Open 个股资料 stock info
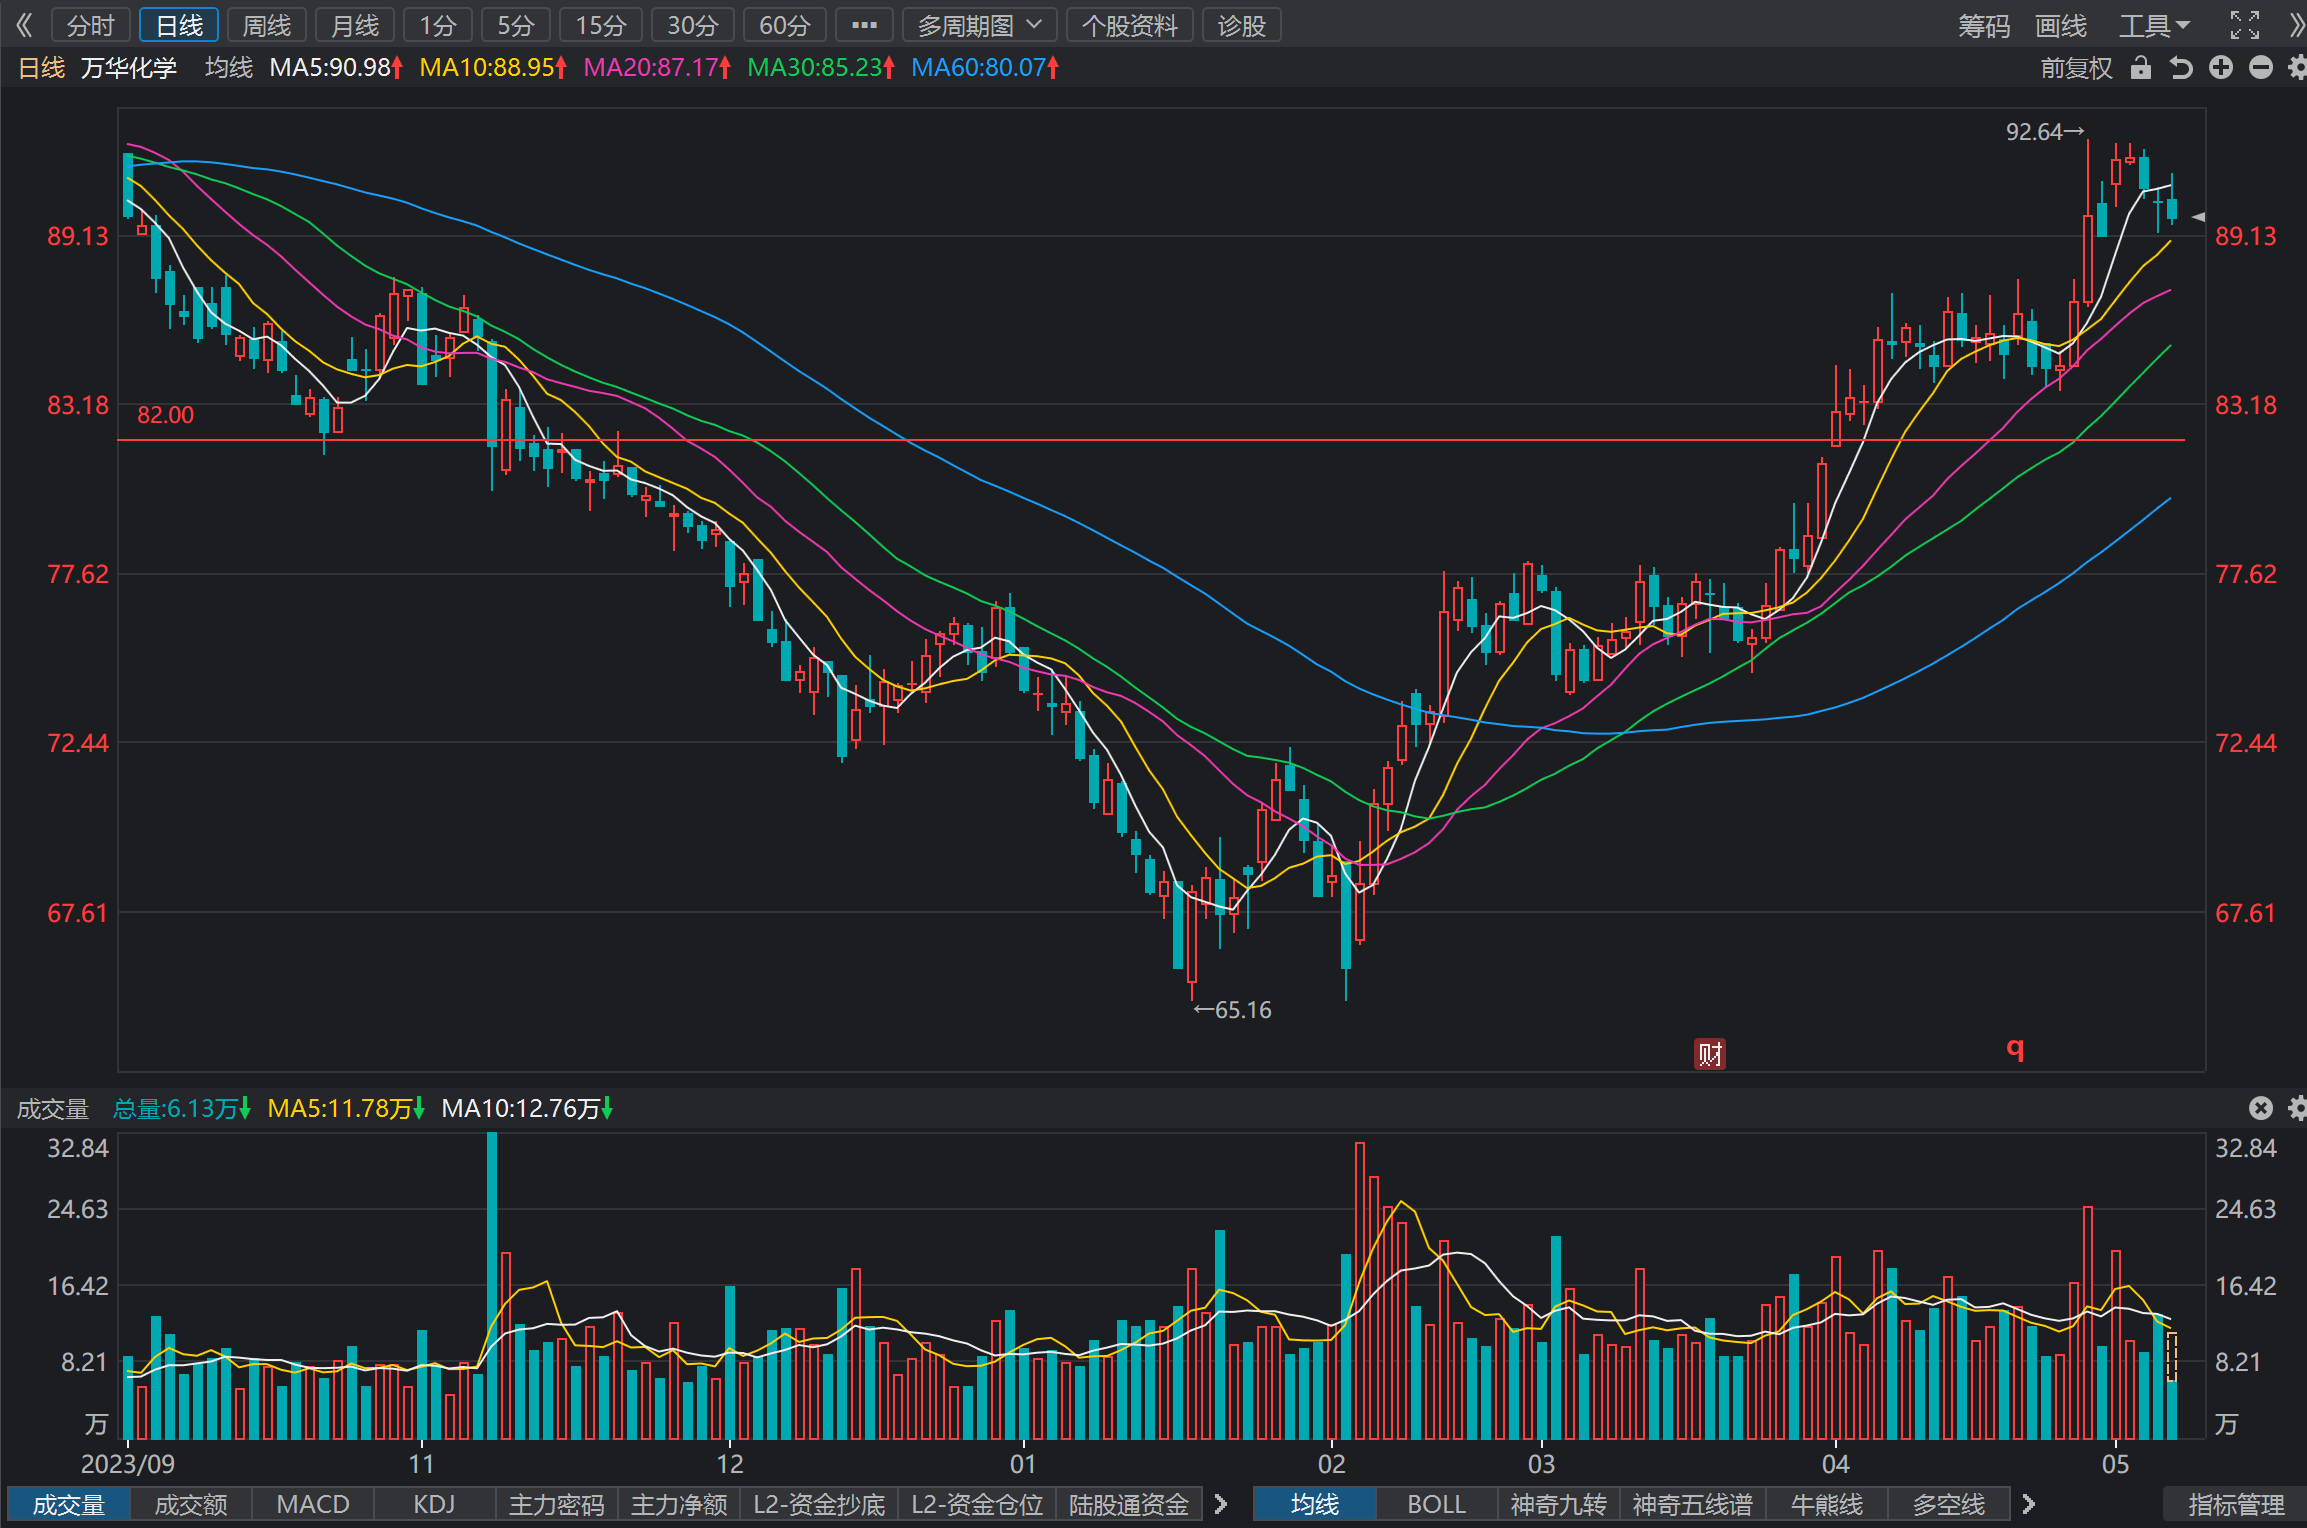The width and height of the screenshot is (2307, 1528). click(1130, 25)
